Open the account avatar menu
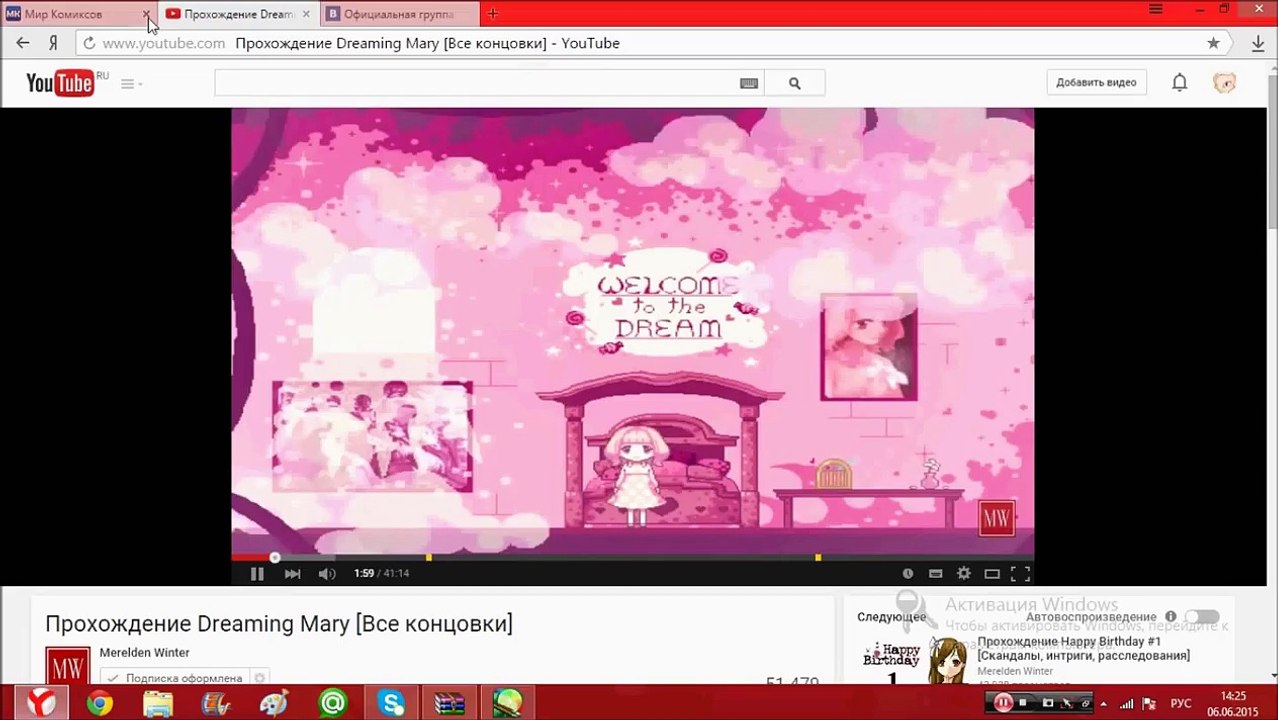 tap(1225, 83)
